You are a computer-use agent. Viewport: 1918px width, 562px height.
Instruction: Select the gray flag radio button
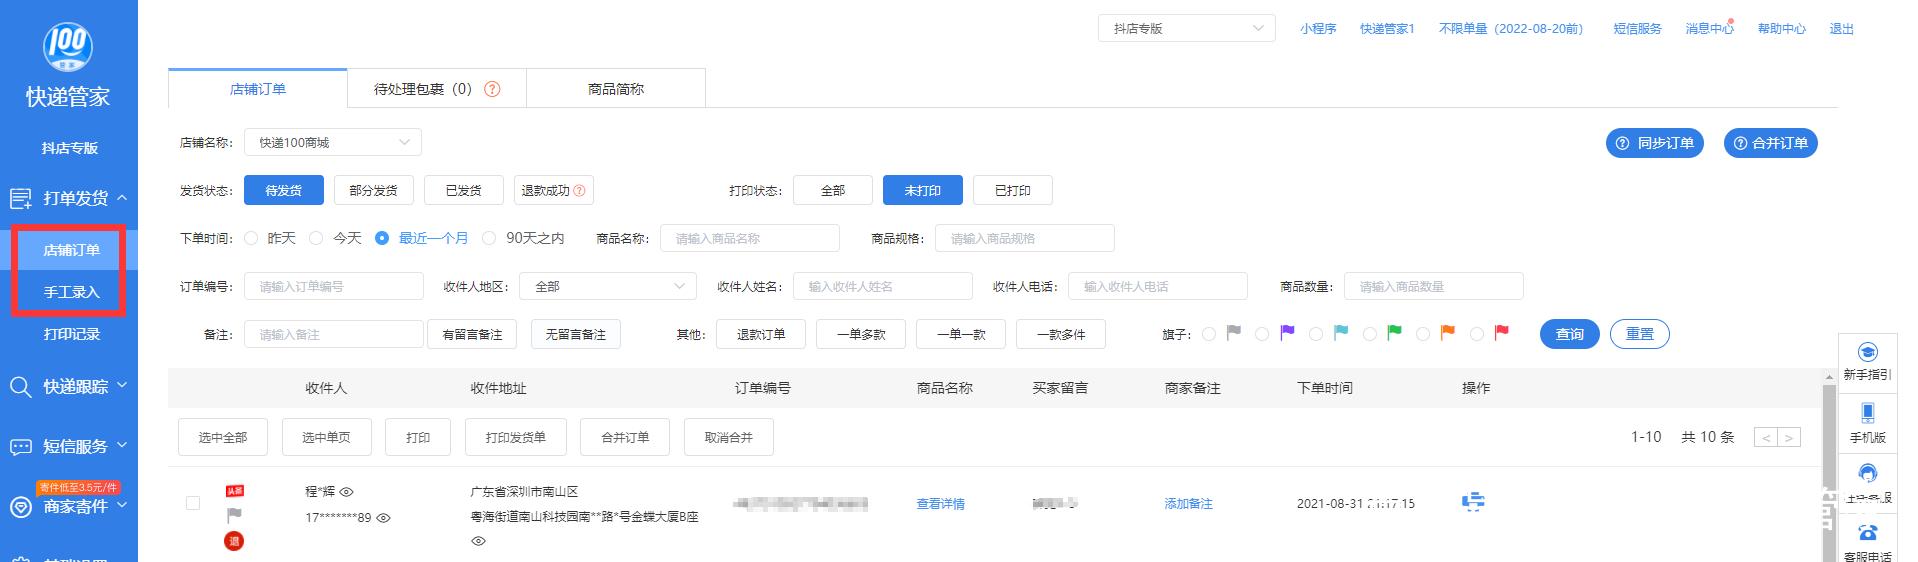click(1209, 334)
